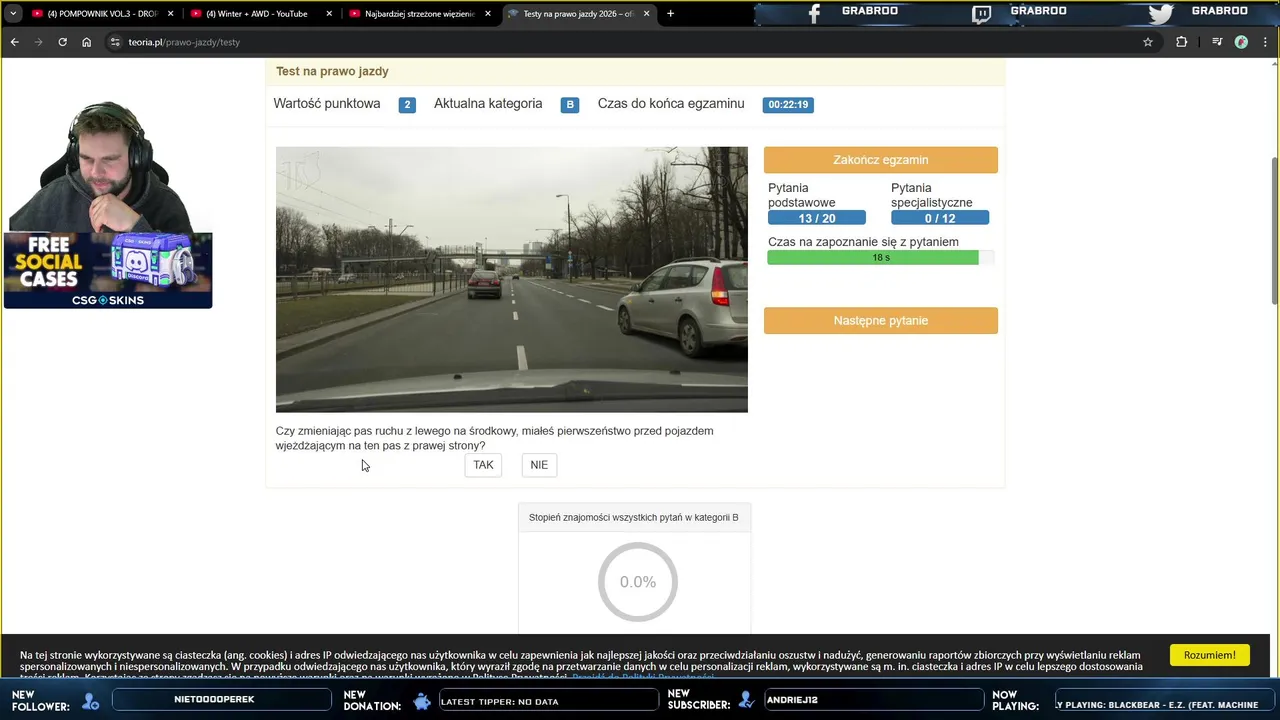Open the browser home page
The width and height of the screenshot is (1280, 720).
(x=87, y=42)
